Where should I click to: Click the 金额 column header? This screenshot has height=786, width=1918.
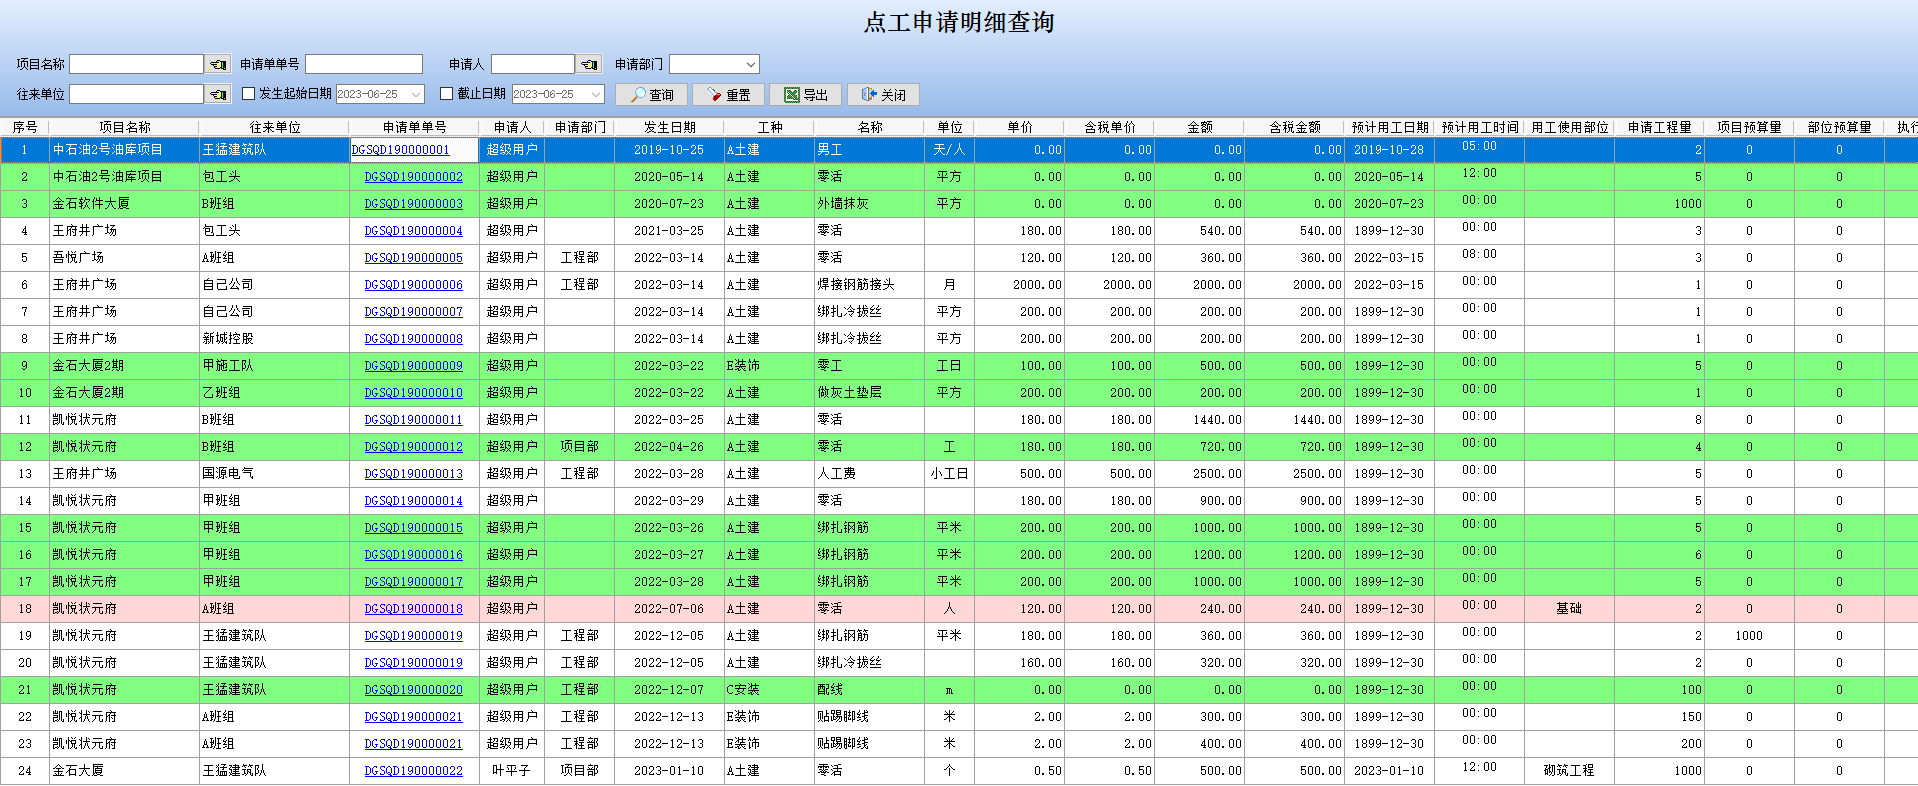[x=1199, y=127]
